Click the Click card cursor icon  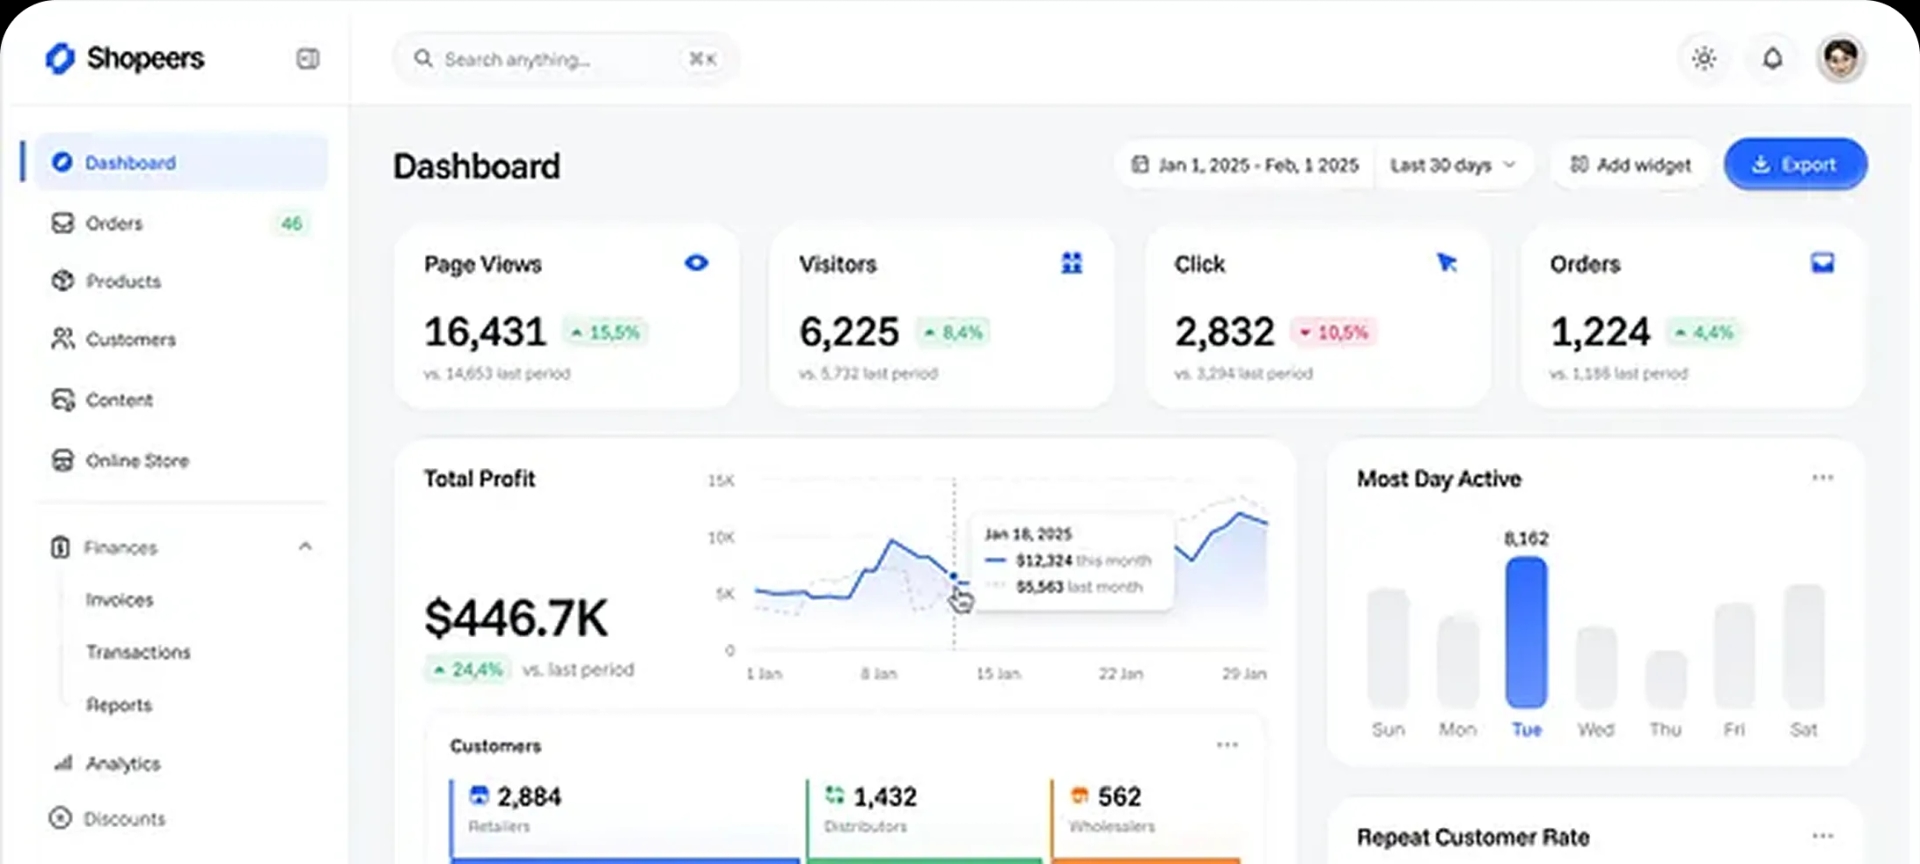(1447, 263)
